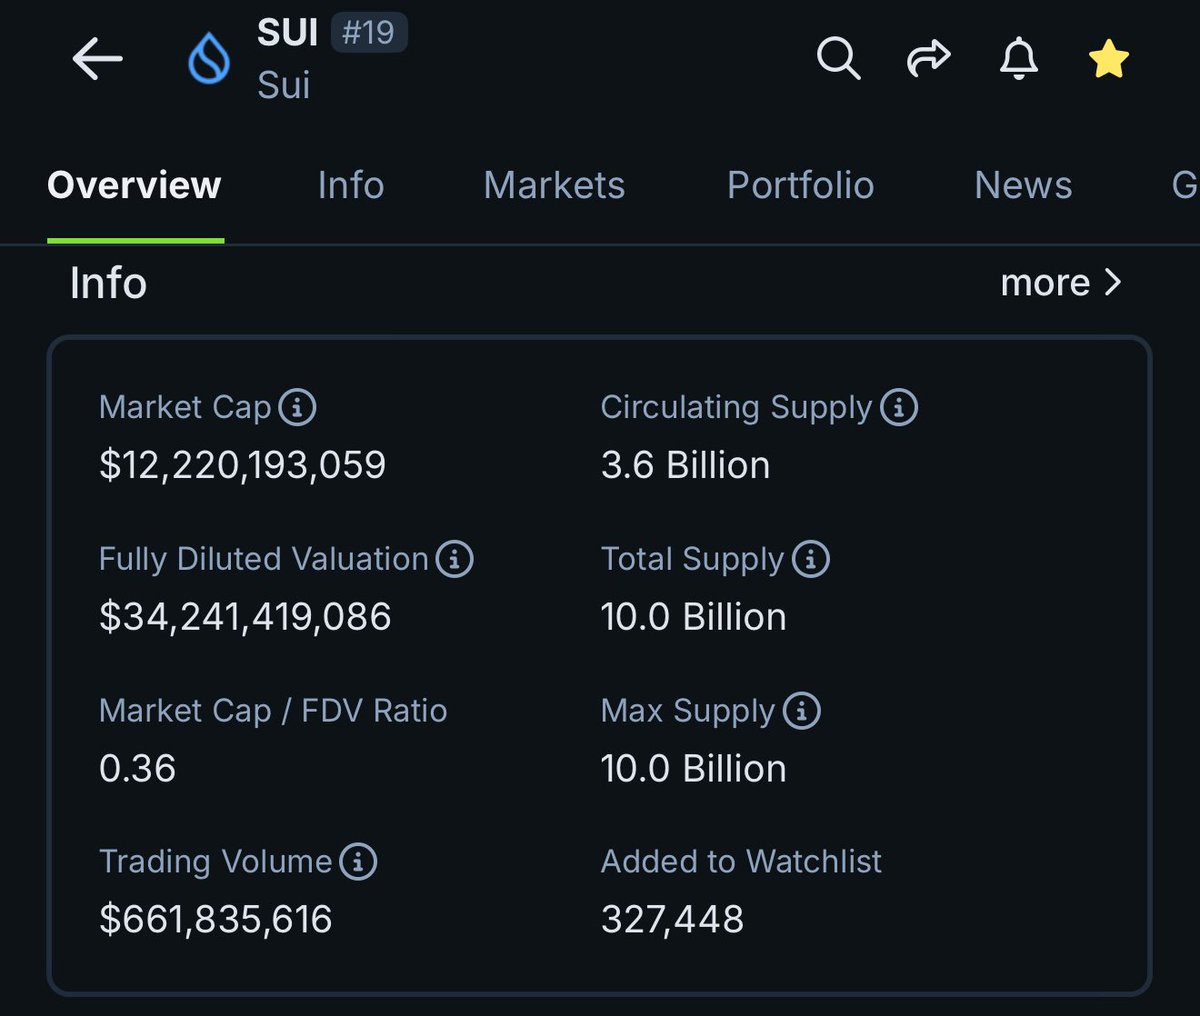This screenshot has width=1200, height=1016.
Task: Select Max Supply value 10.0 Billion
Action: tap(694, 769)
